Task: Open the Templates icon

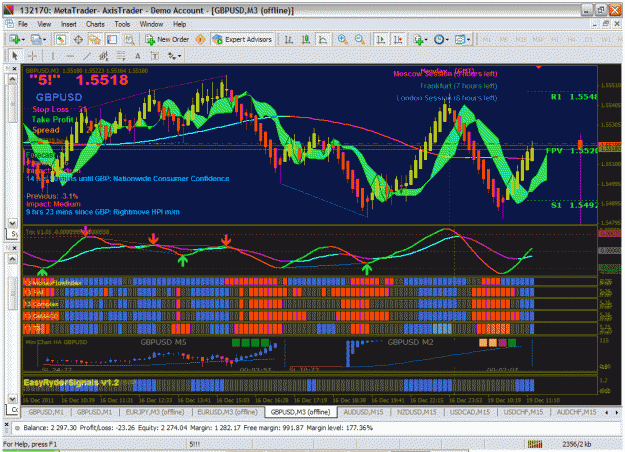Action: tap(460, 39)
